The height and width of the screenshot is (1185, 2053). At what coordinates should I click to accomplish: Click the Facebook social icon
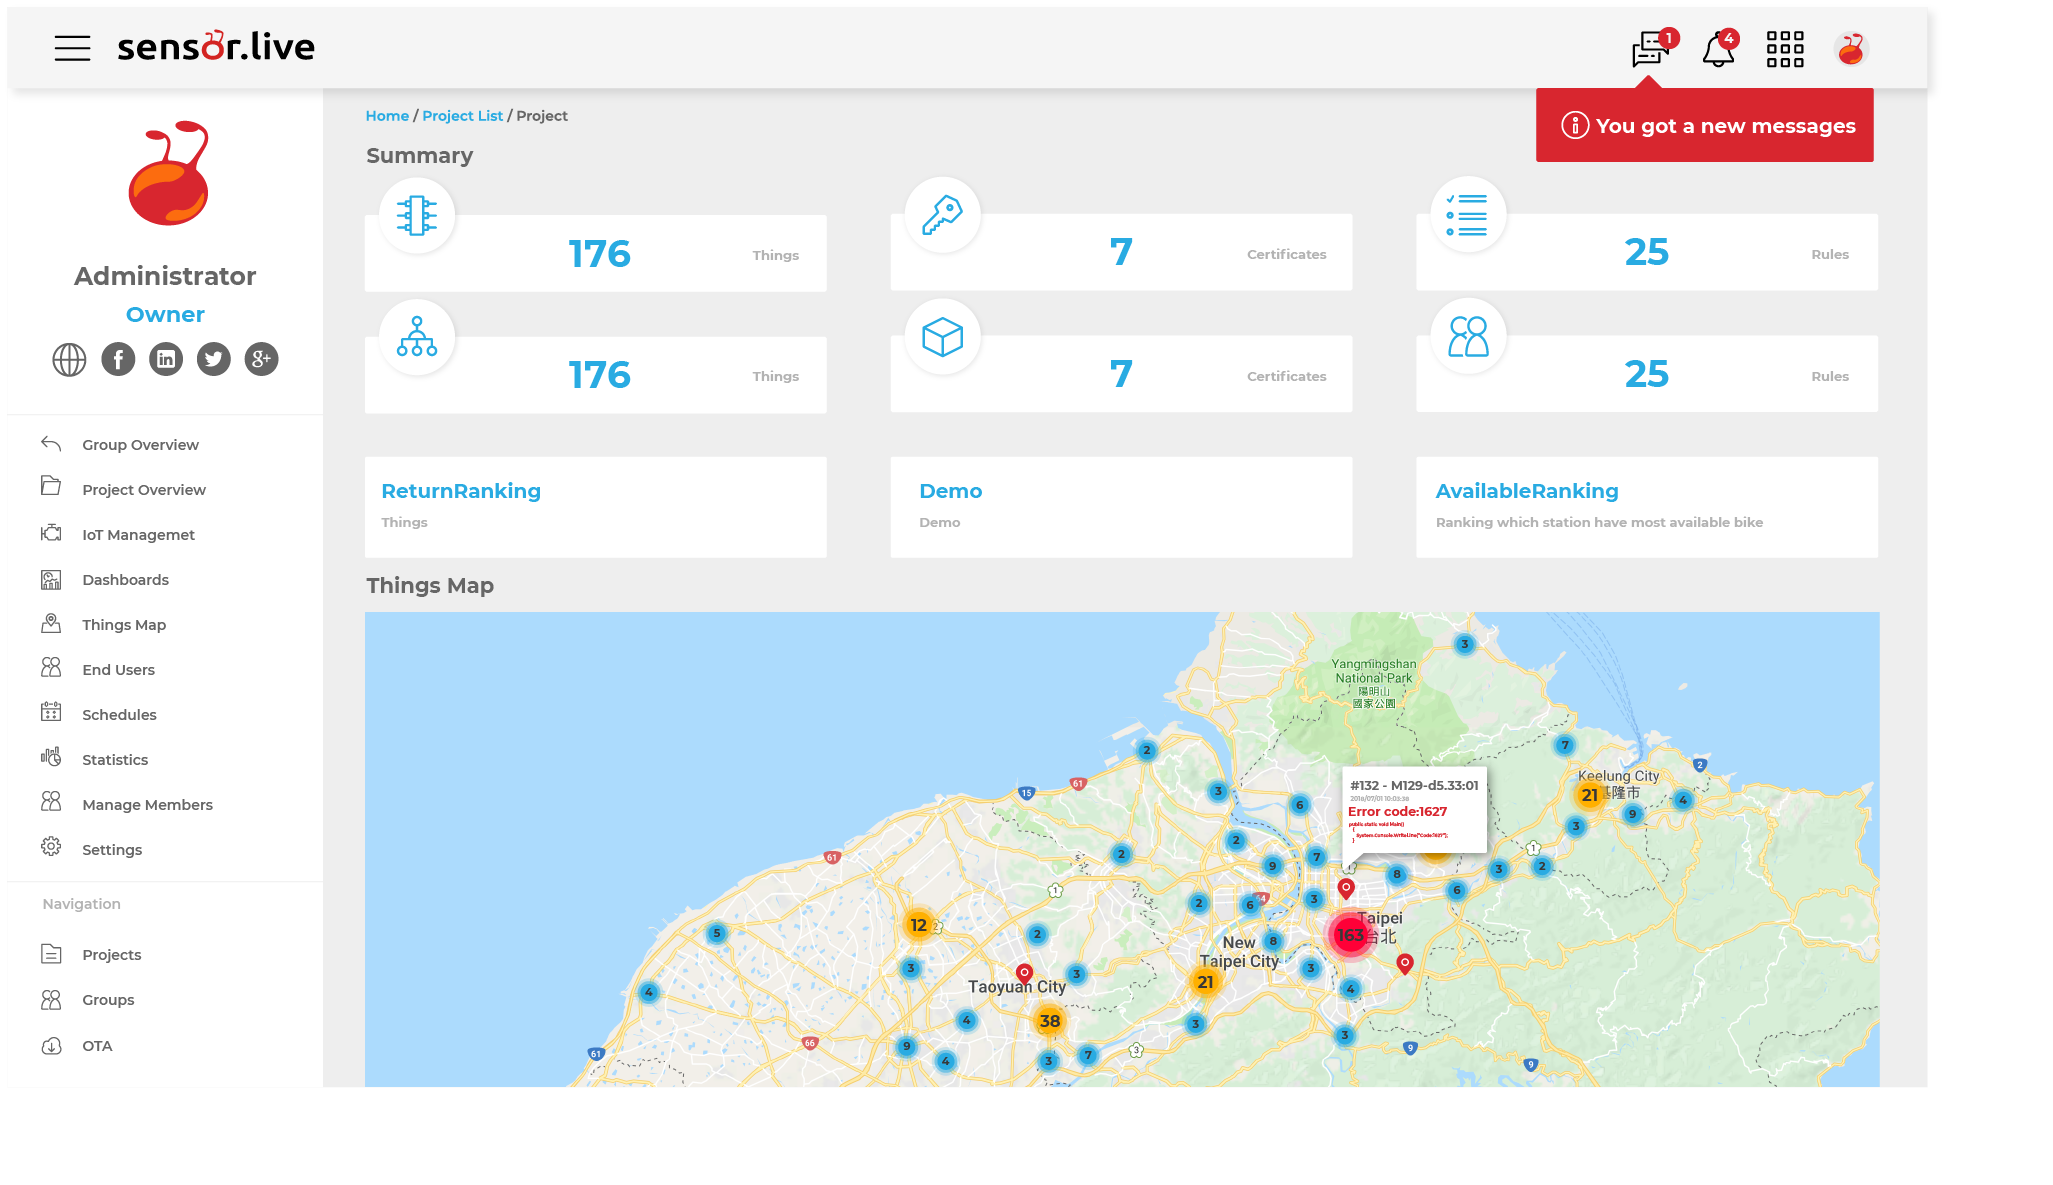[x=118, y=359]
